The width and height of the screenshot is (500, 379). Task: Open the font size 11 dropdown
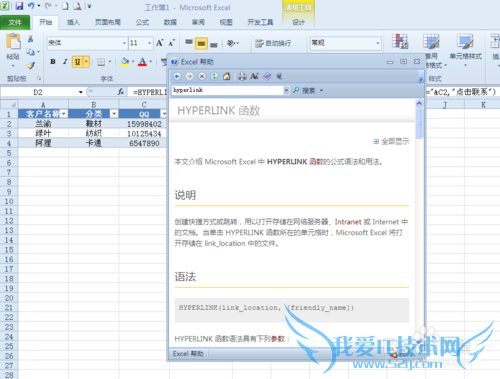click(149, 43)
